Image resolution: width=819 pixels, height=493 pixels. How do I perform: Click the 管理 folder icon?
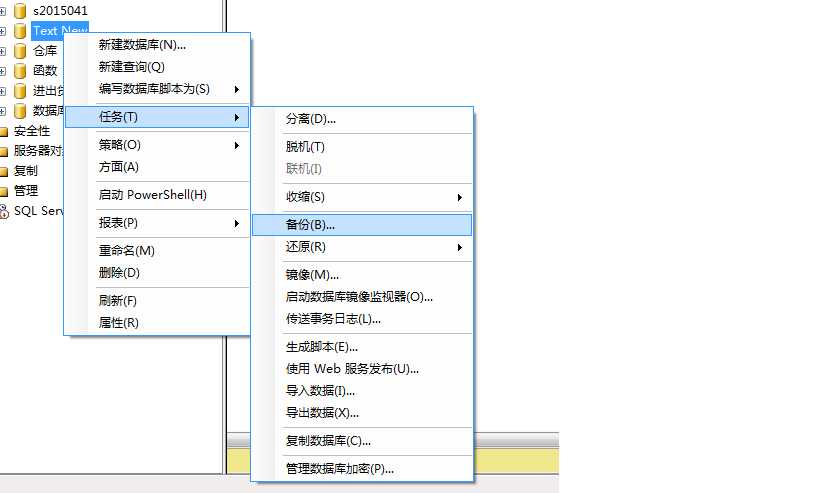[x=4, y=191]
